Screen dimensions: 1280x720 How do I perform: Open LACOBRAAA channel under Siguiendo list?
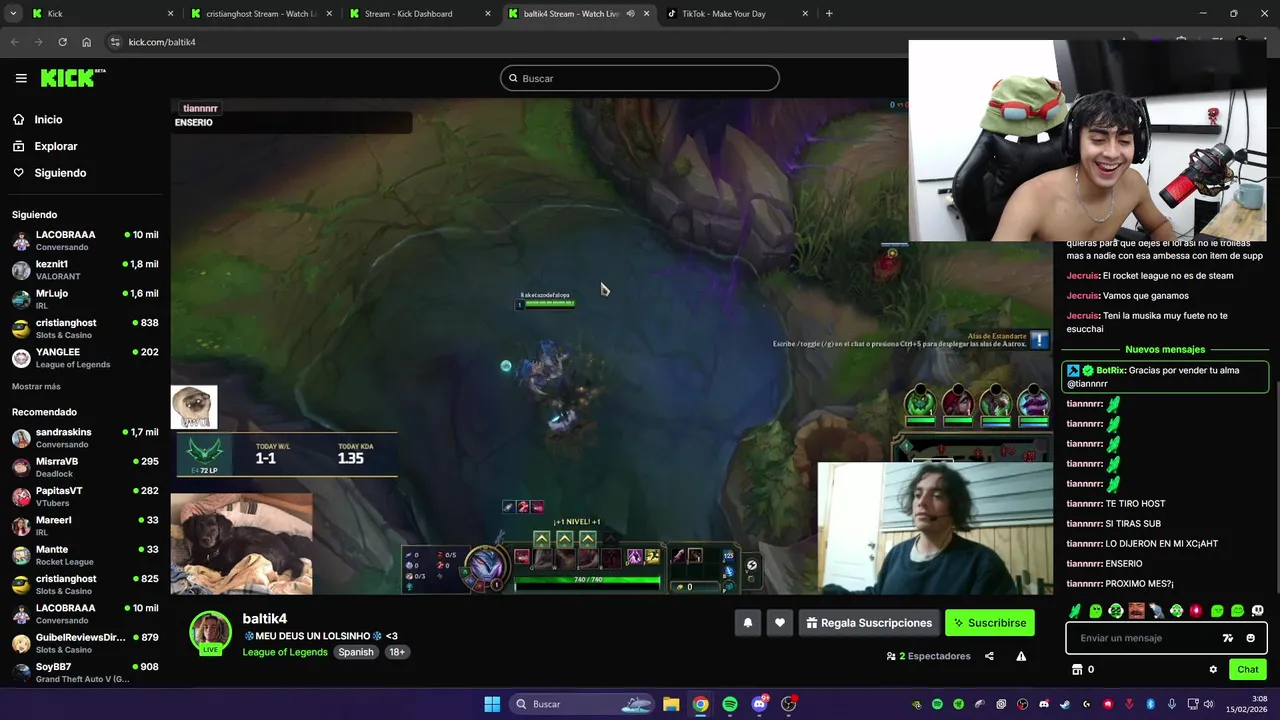pyautogui.click(x=85, y=241)
